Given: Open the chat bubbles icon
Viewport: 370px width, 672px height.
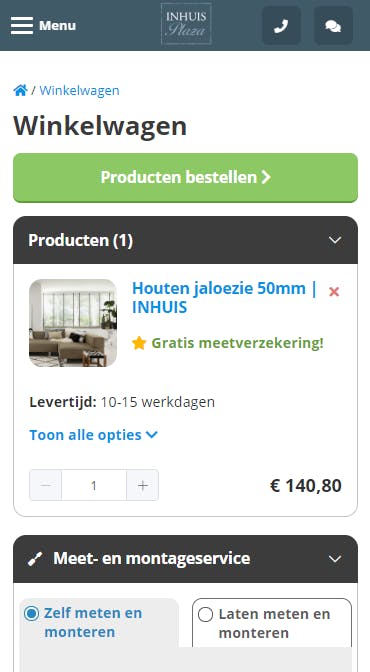Looking at the screenshot, I should [x=333, y=26].
